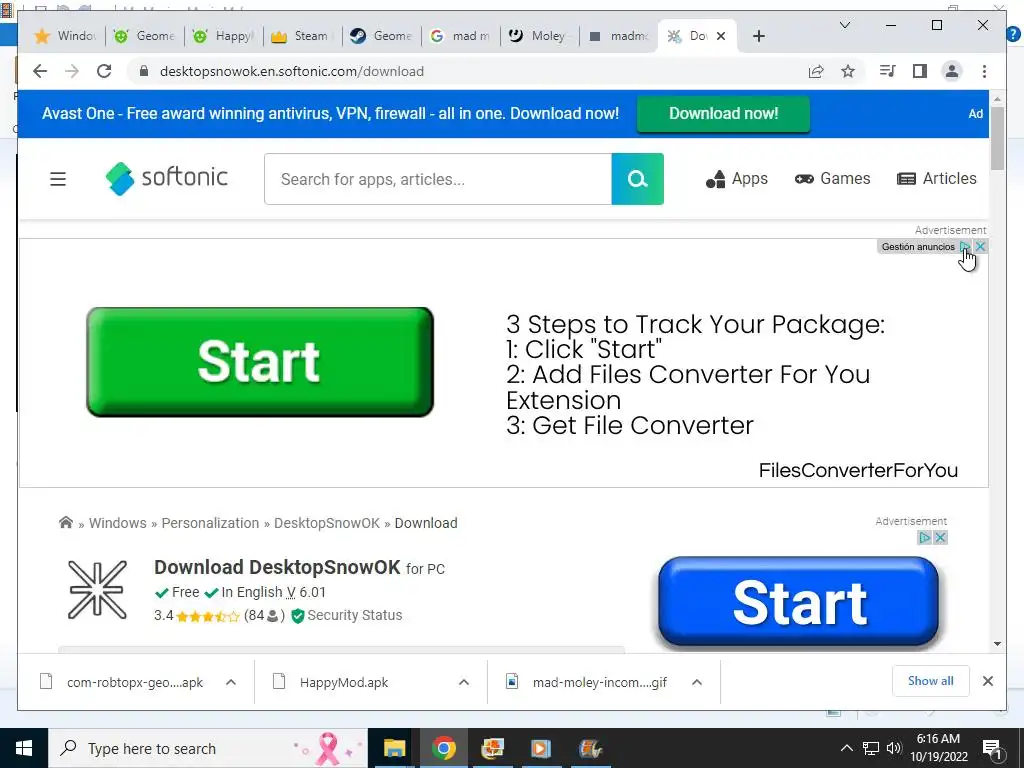Switch to the Steam tab
This screenshot has height=768, width=1024.
[x=303, y=36]
